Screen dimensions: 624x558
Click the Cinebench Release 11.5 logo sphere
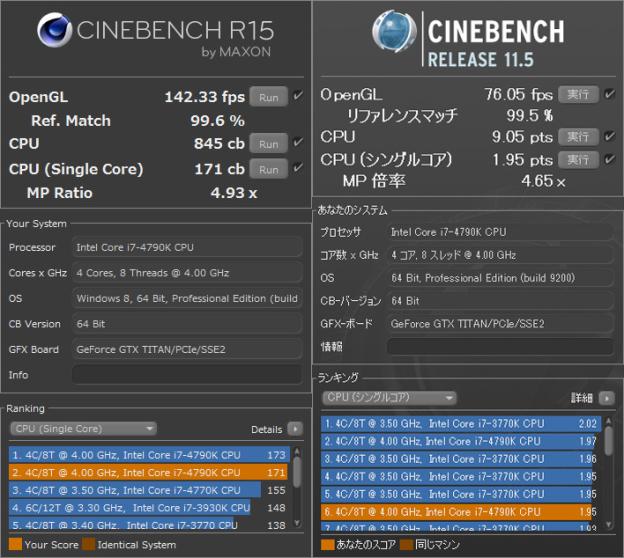pos(394,31)
